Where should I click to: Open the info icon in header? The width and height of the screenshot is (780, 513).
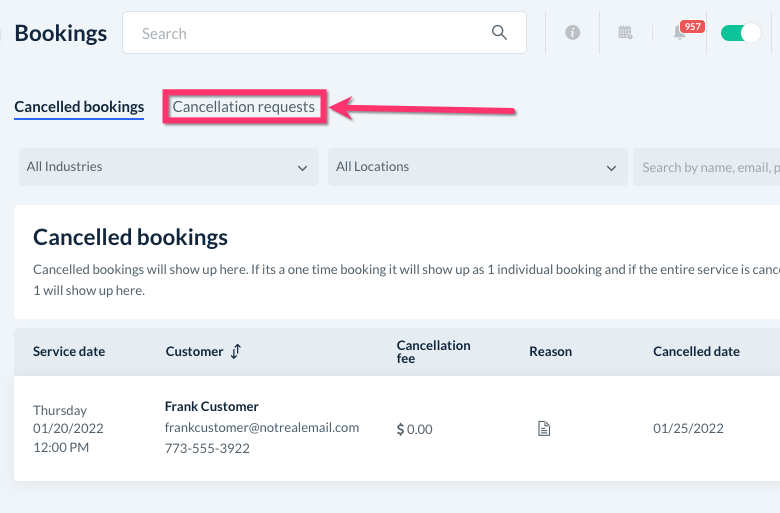573,33
